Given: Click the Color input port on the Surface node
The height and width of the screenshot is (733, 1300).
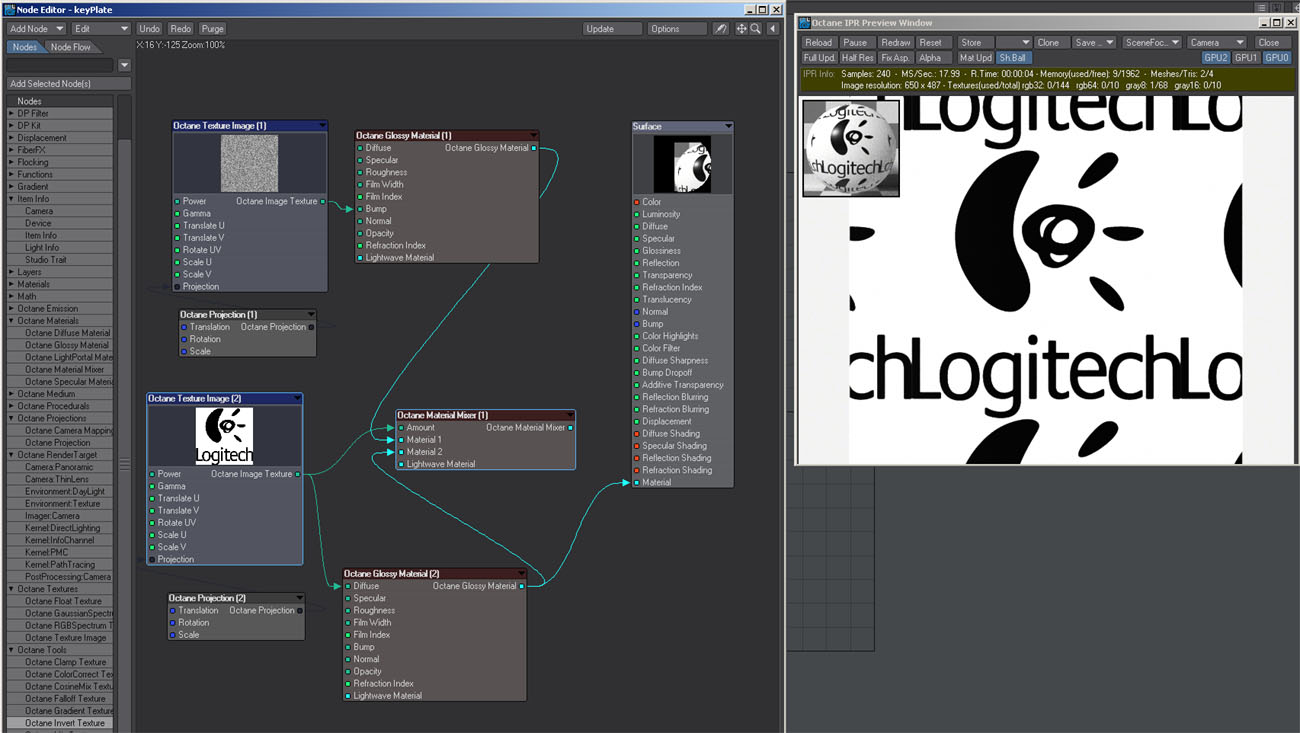Looking at the screenshot, I should click(x=637, y=202).
